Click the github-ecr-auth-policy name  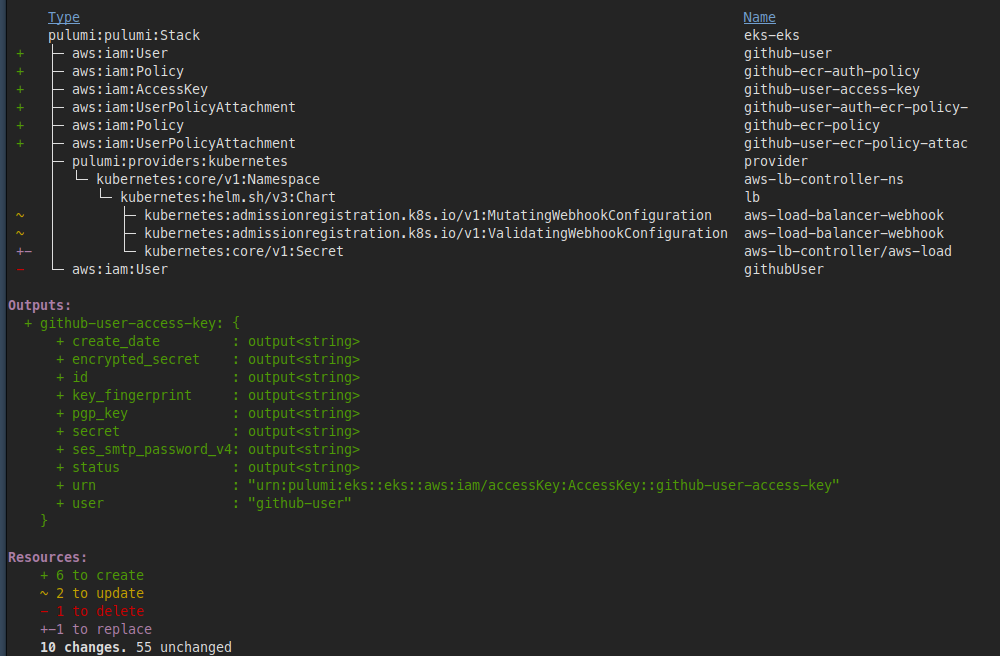coord(832,71)
